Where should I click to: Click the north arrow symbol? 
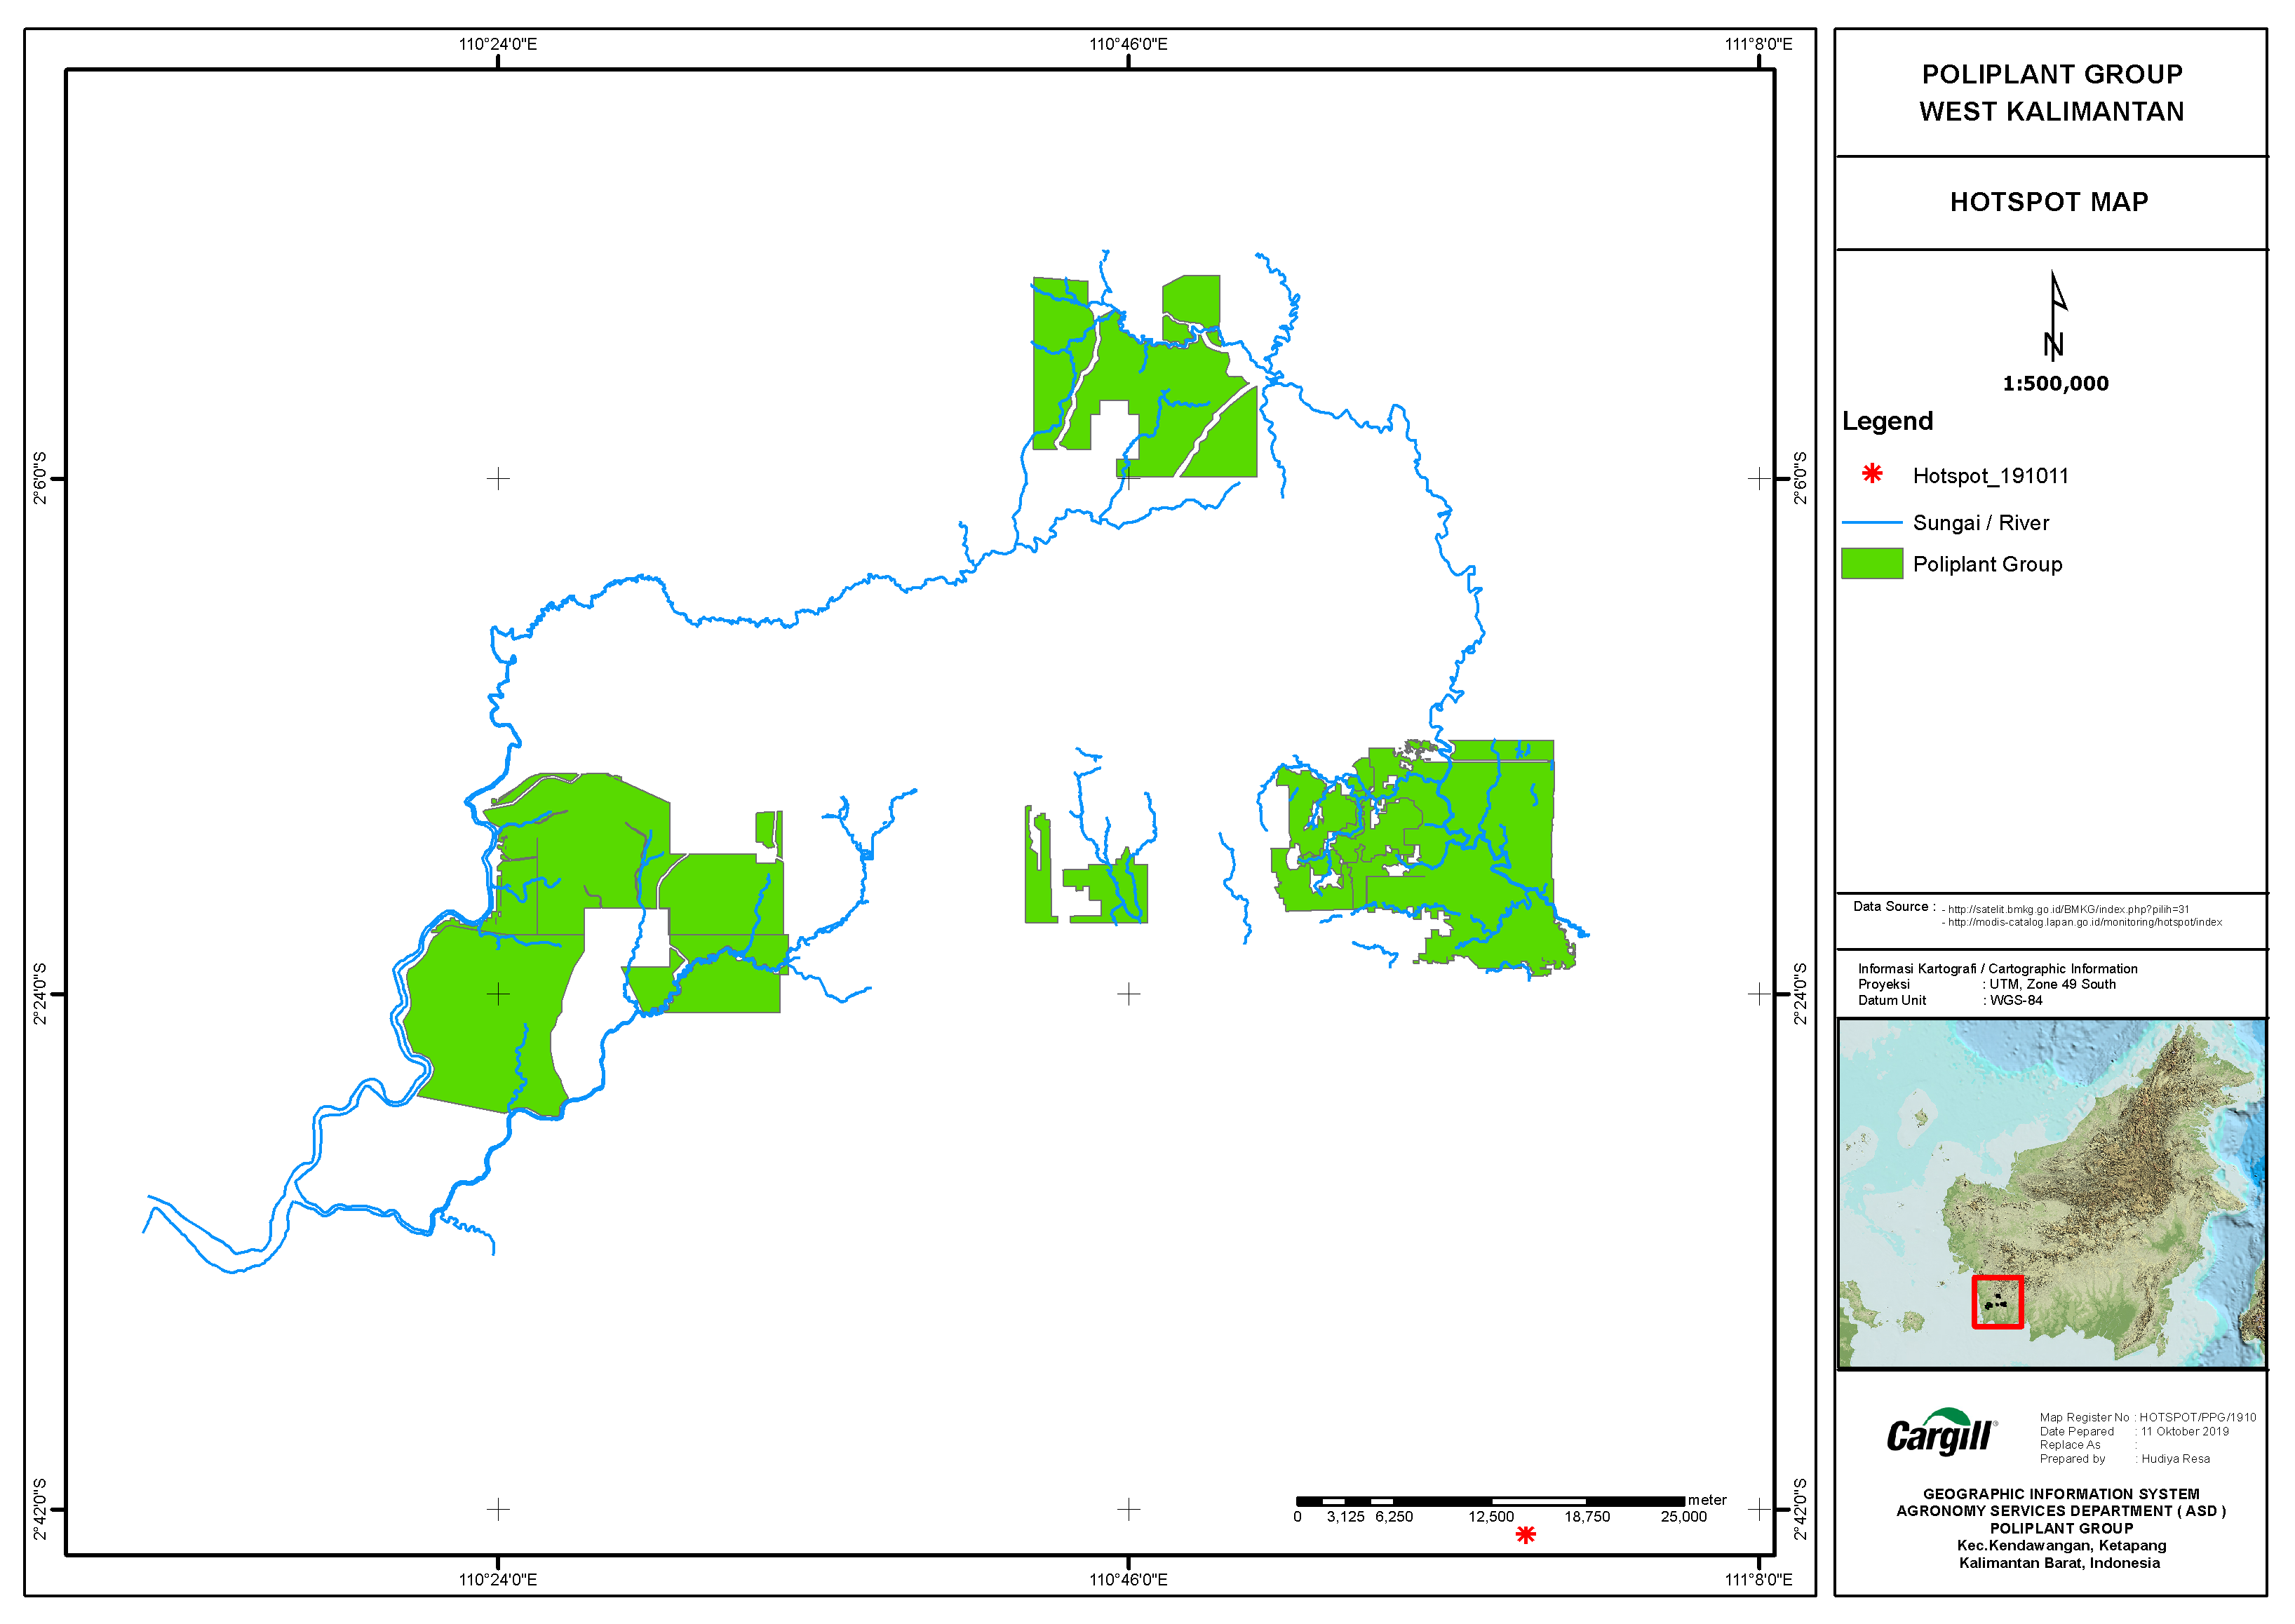tap(2054, 315)
